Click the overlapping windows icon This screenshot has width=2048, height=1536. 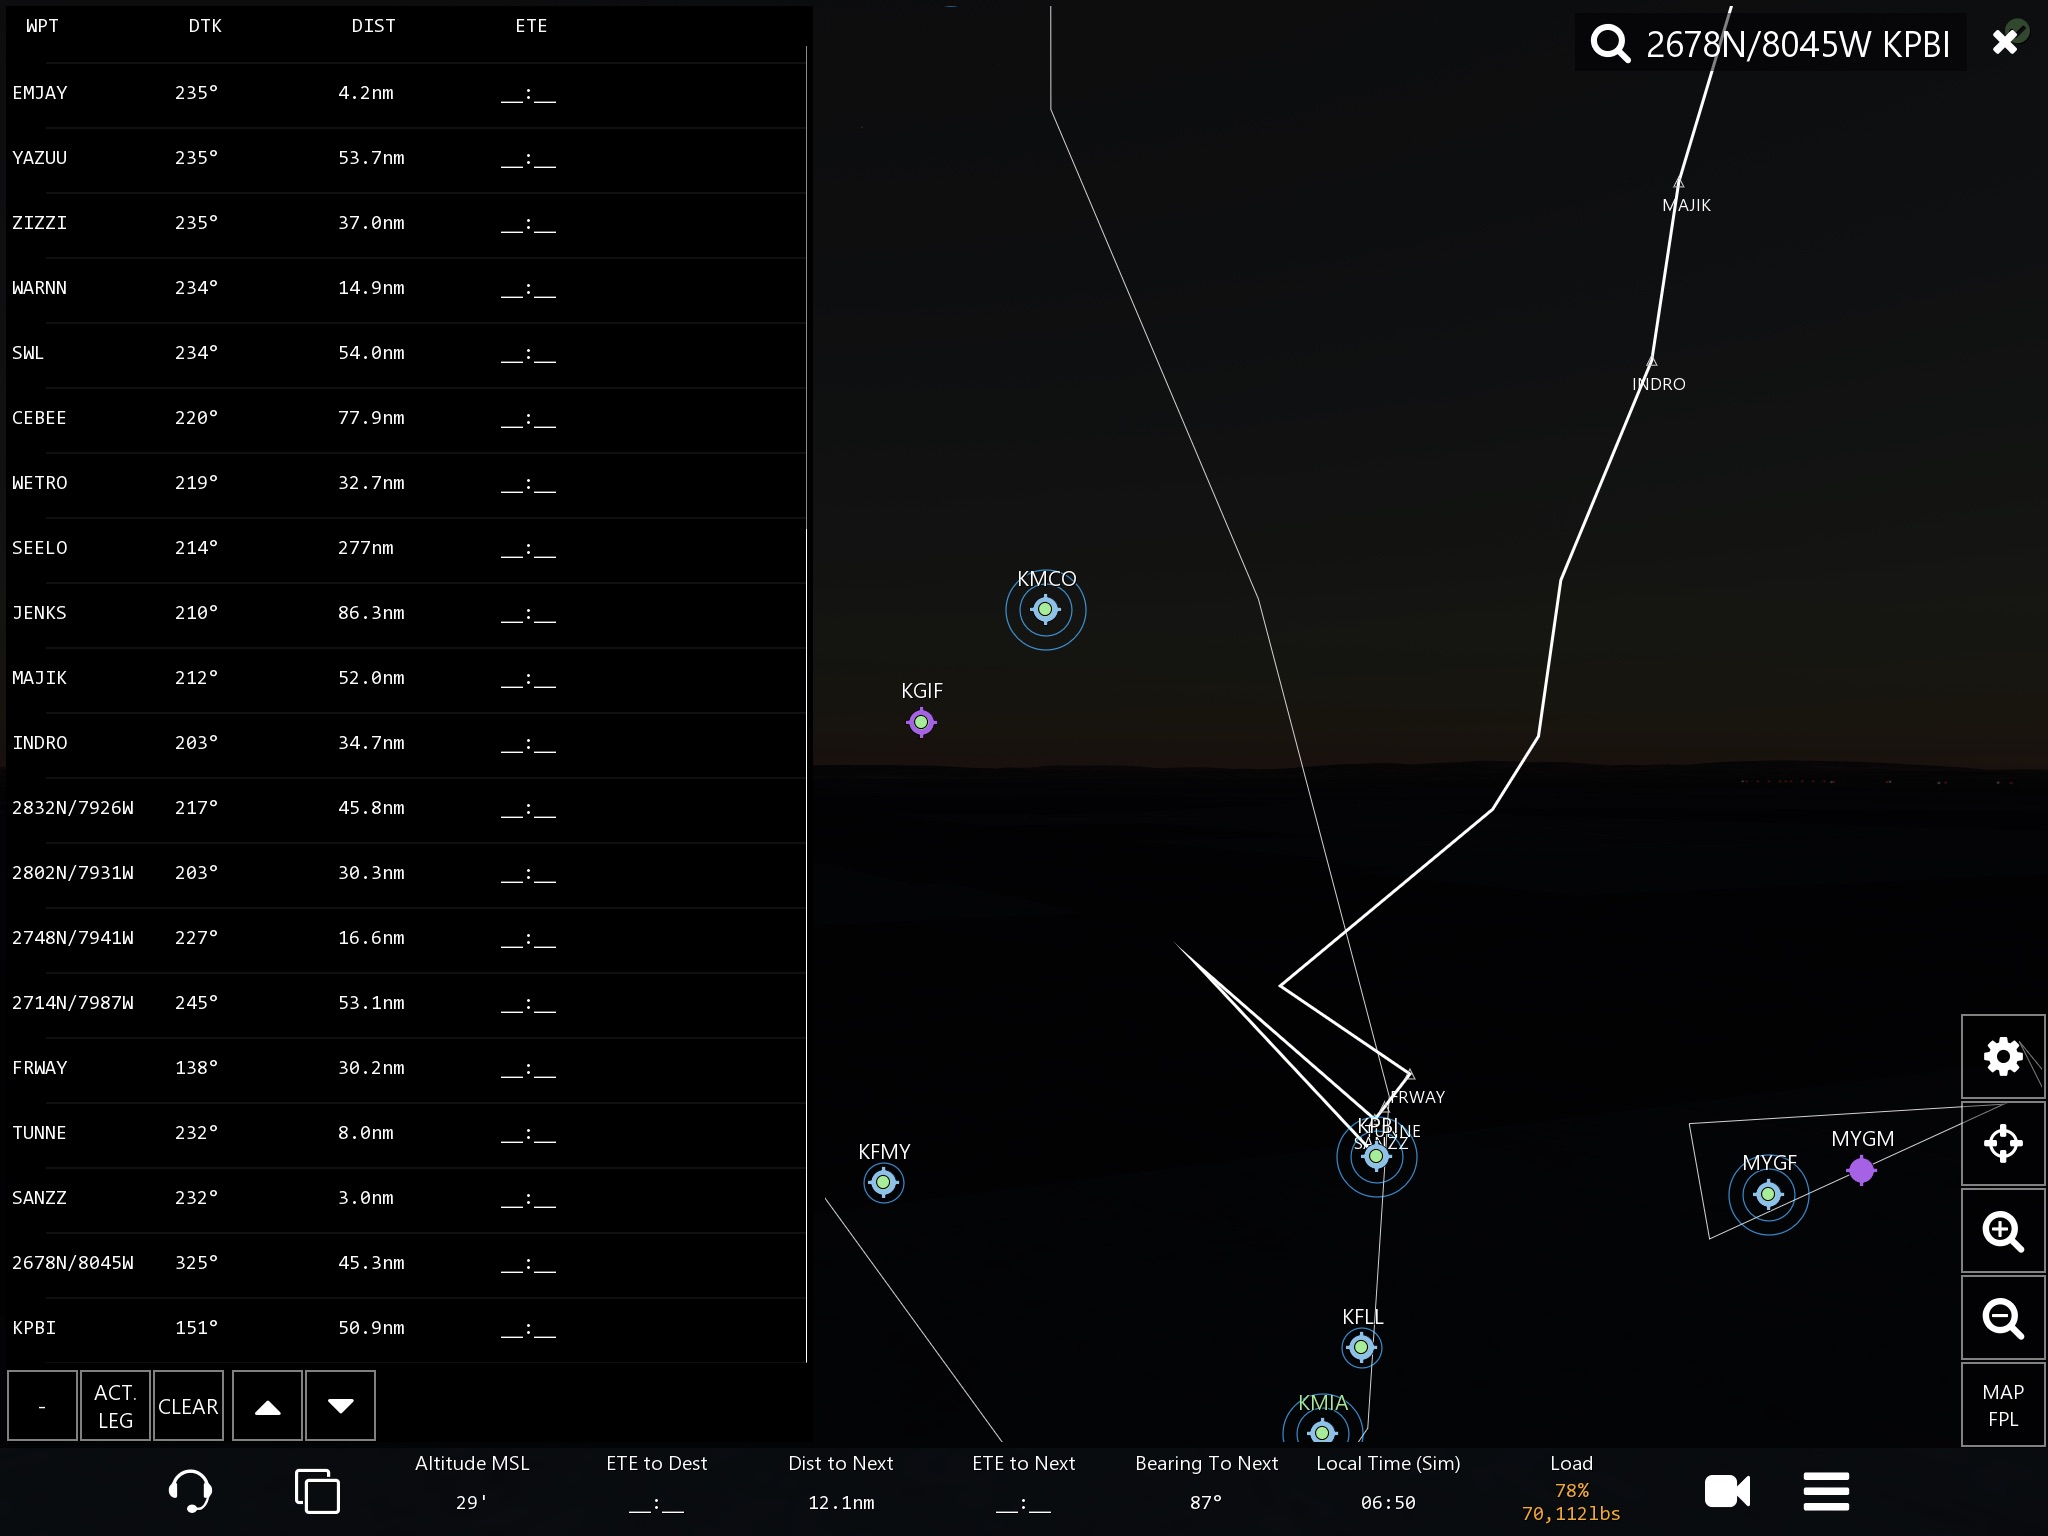click(x=317, y=1491)
